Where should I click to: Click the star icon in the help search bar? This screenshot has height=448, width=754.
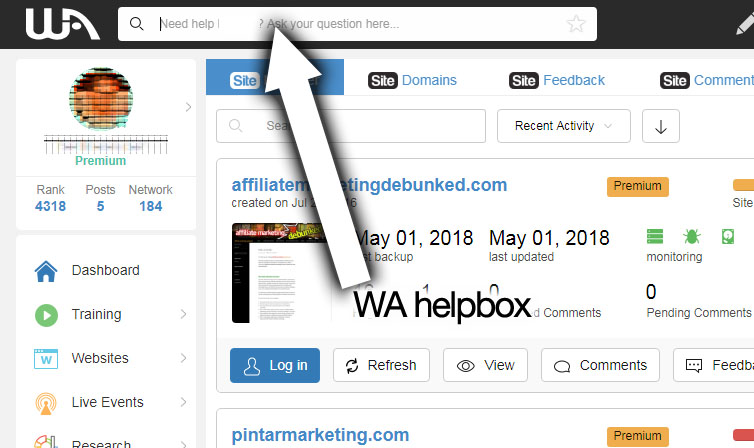coord(576,24)
